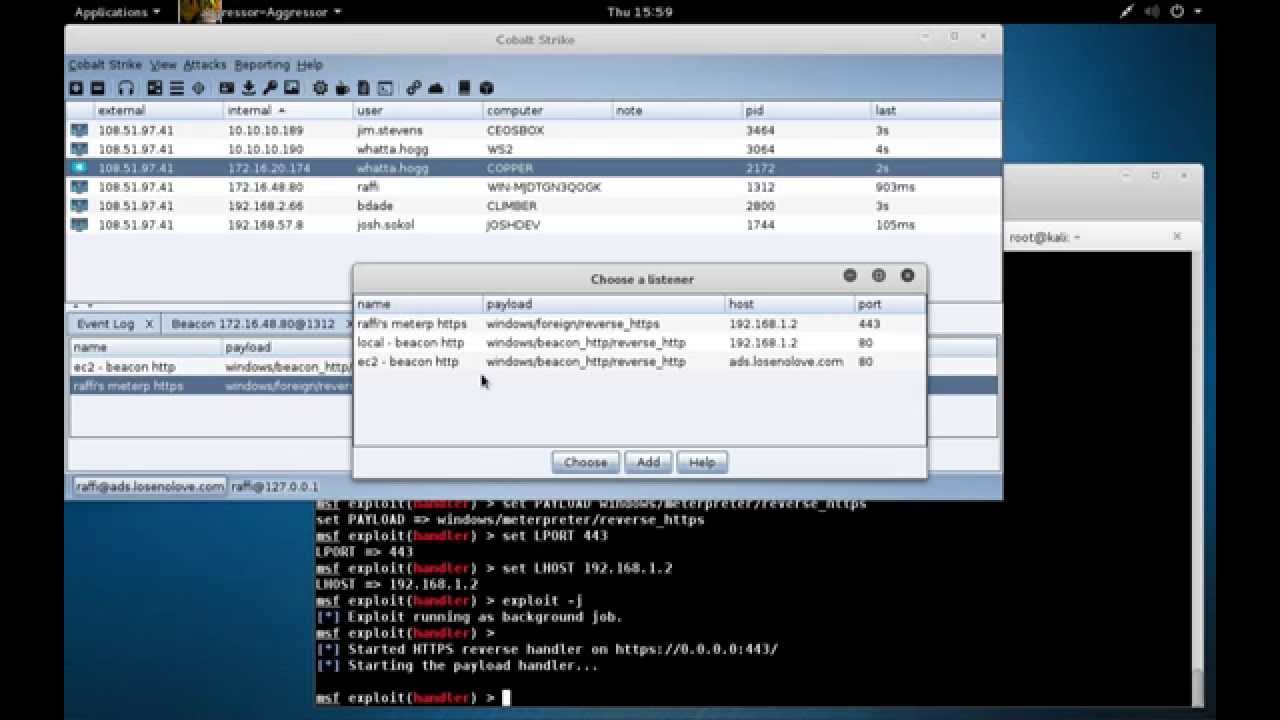Open the Credentials toolbar icon

pyautogui.click(x=227, y=88)
